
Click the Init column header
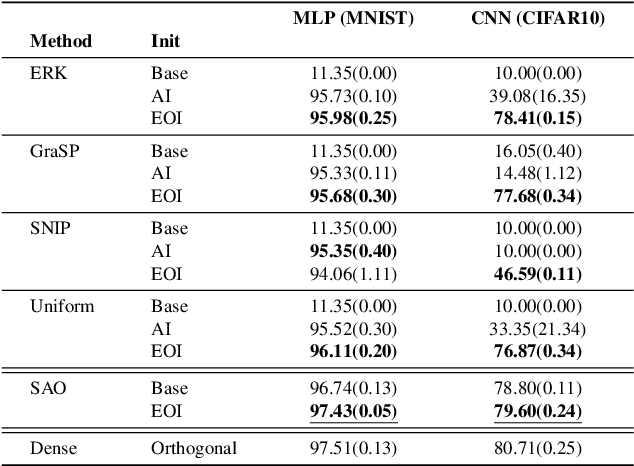pyautogui.click(x=165, y=42)
